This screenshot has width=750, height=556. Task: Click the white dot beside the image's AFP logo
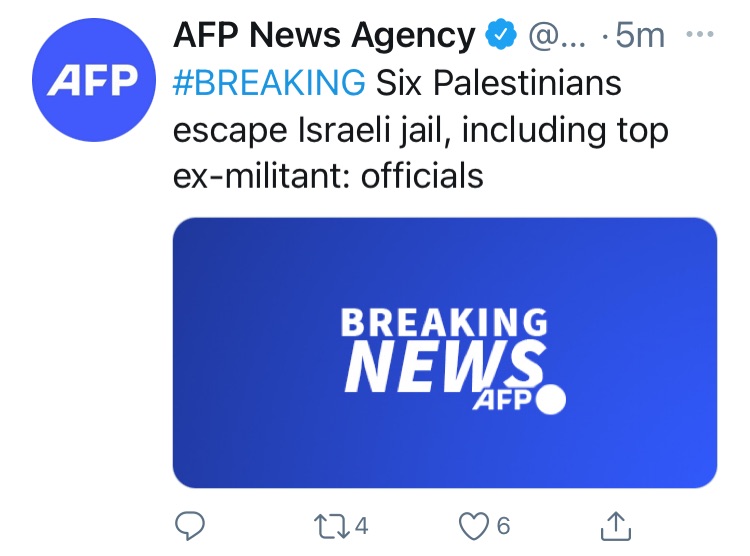tap(551, 400)
